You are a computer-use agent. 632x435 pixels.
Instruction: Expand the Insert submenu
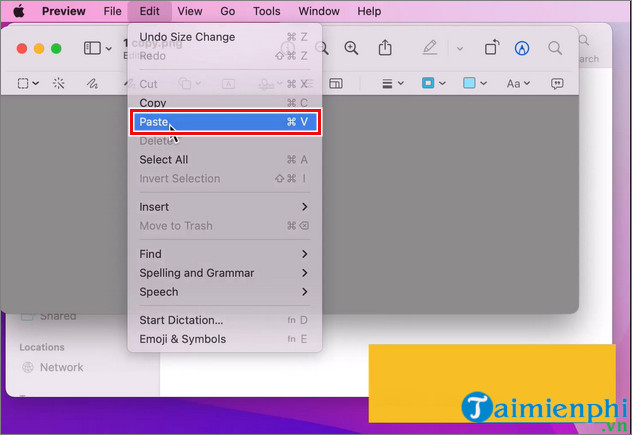click(224, 207)
